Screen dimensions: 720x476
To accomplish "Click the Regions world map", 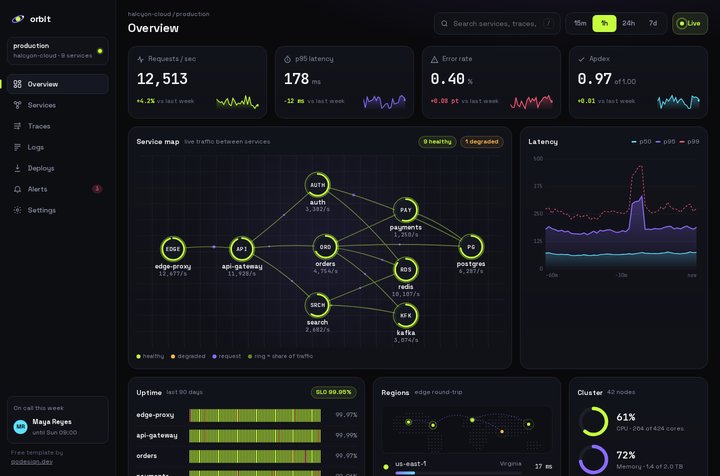I will (467, 430).
